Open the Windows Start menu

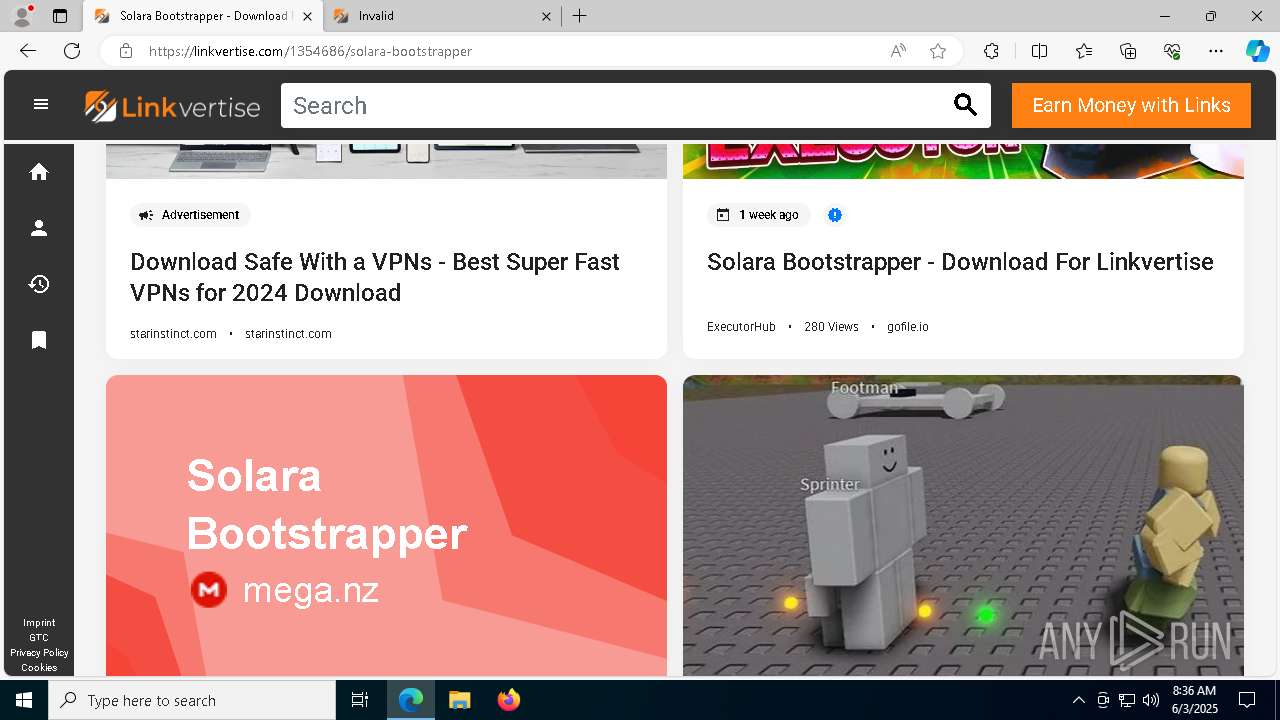(x=24, y=700)
